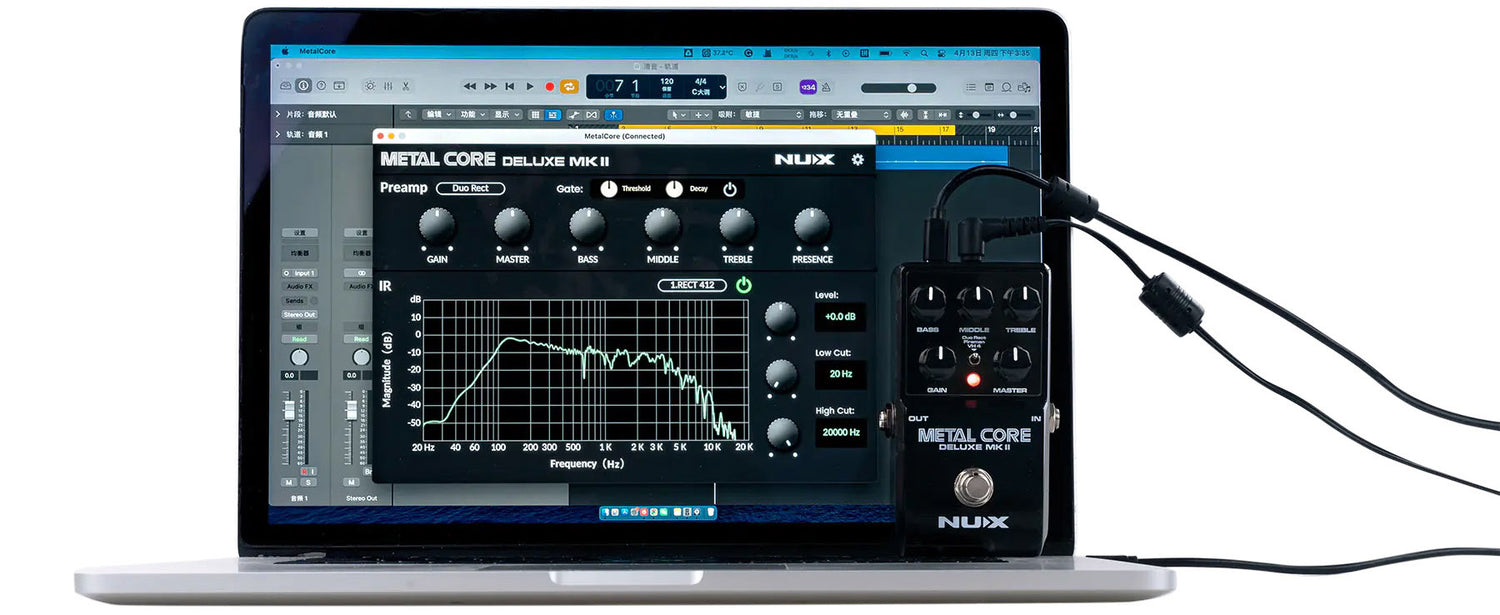Image resolution: width=1500 pixels, height=615 pixels.
Task: Click the Go to Beginning transport icon
Action: (510, 87)
